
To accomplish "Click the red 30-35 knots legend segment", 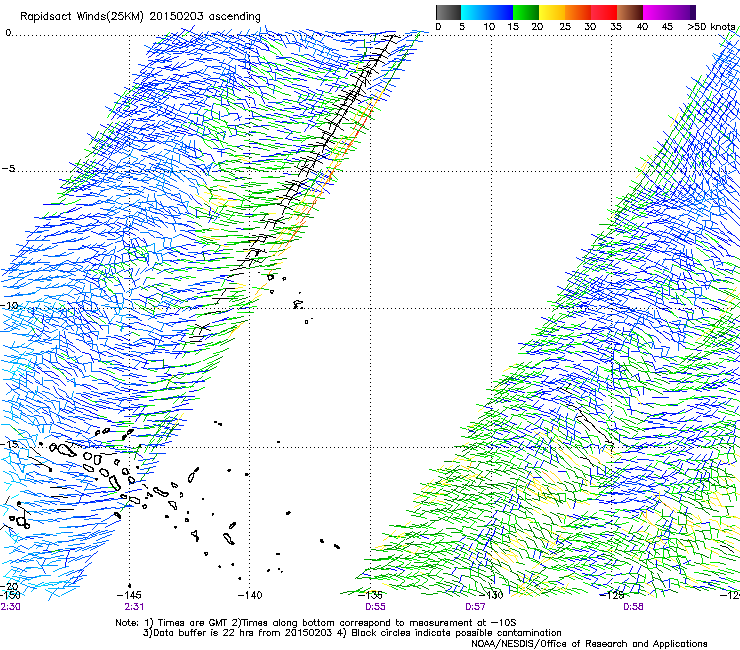I will 605,12.
